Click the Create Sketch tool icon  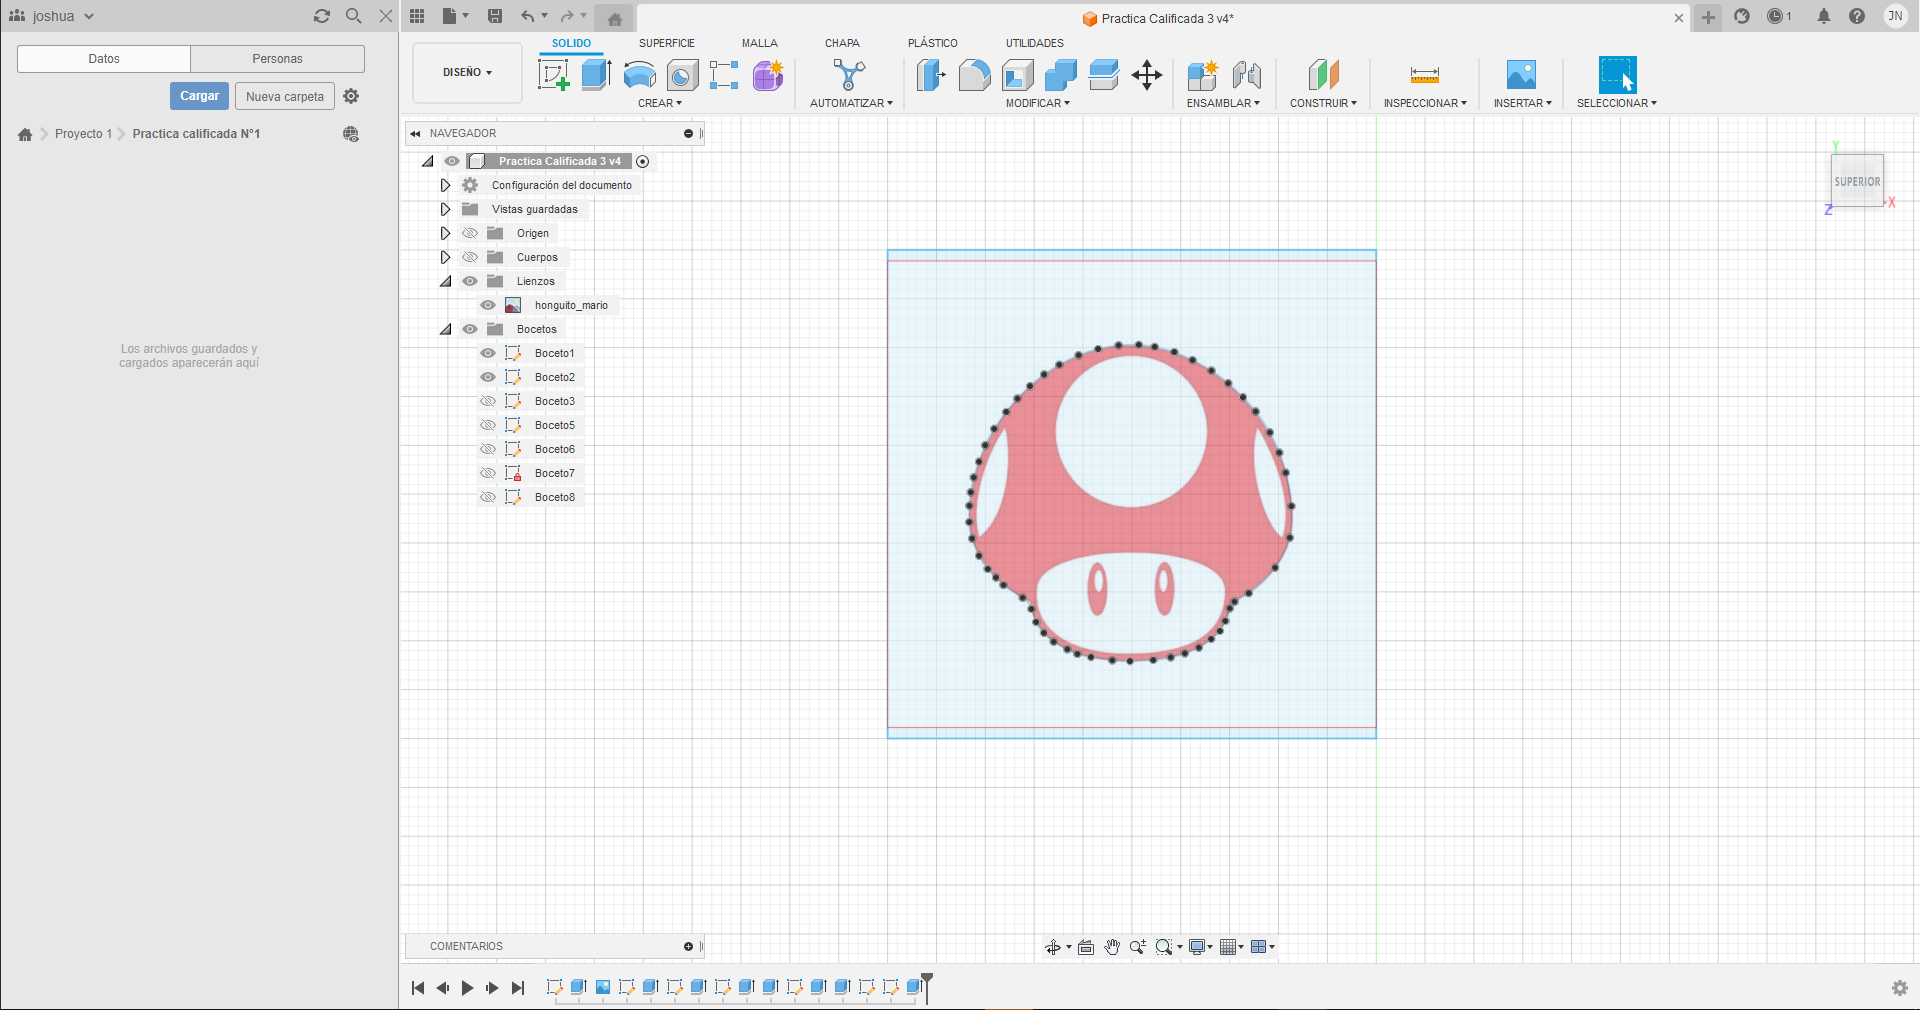[x=553, y=75]
